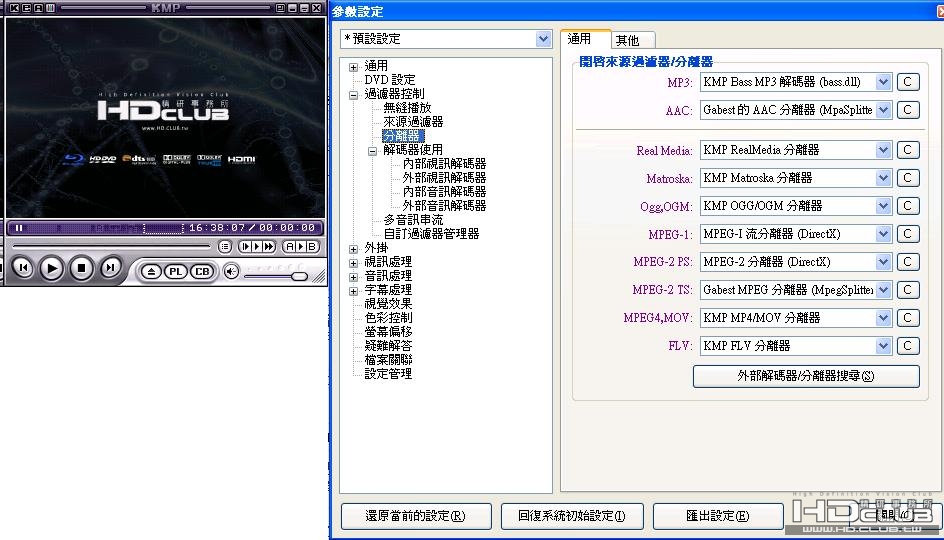Select 無縫播放 in the settings tree
This screenshot has width=944, height=540.
coord(407,108)
